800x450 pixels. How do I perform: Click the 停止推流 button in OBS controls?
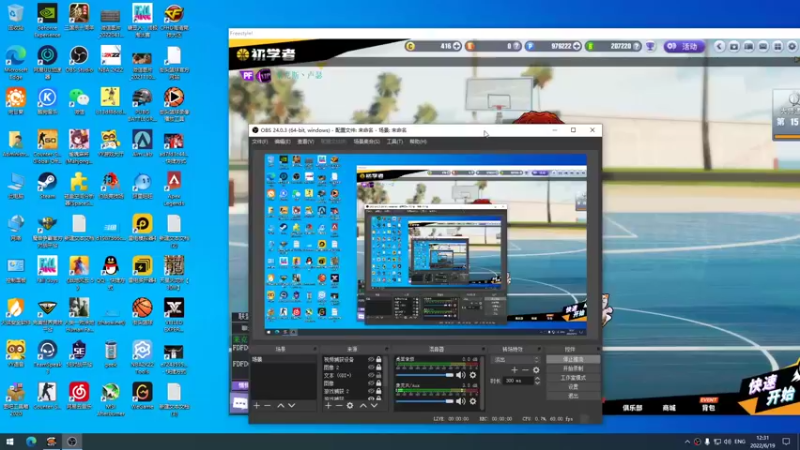tap(573, 359)
